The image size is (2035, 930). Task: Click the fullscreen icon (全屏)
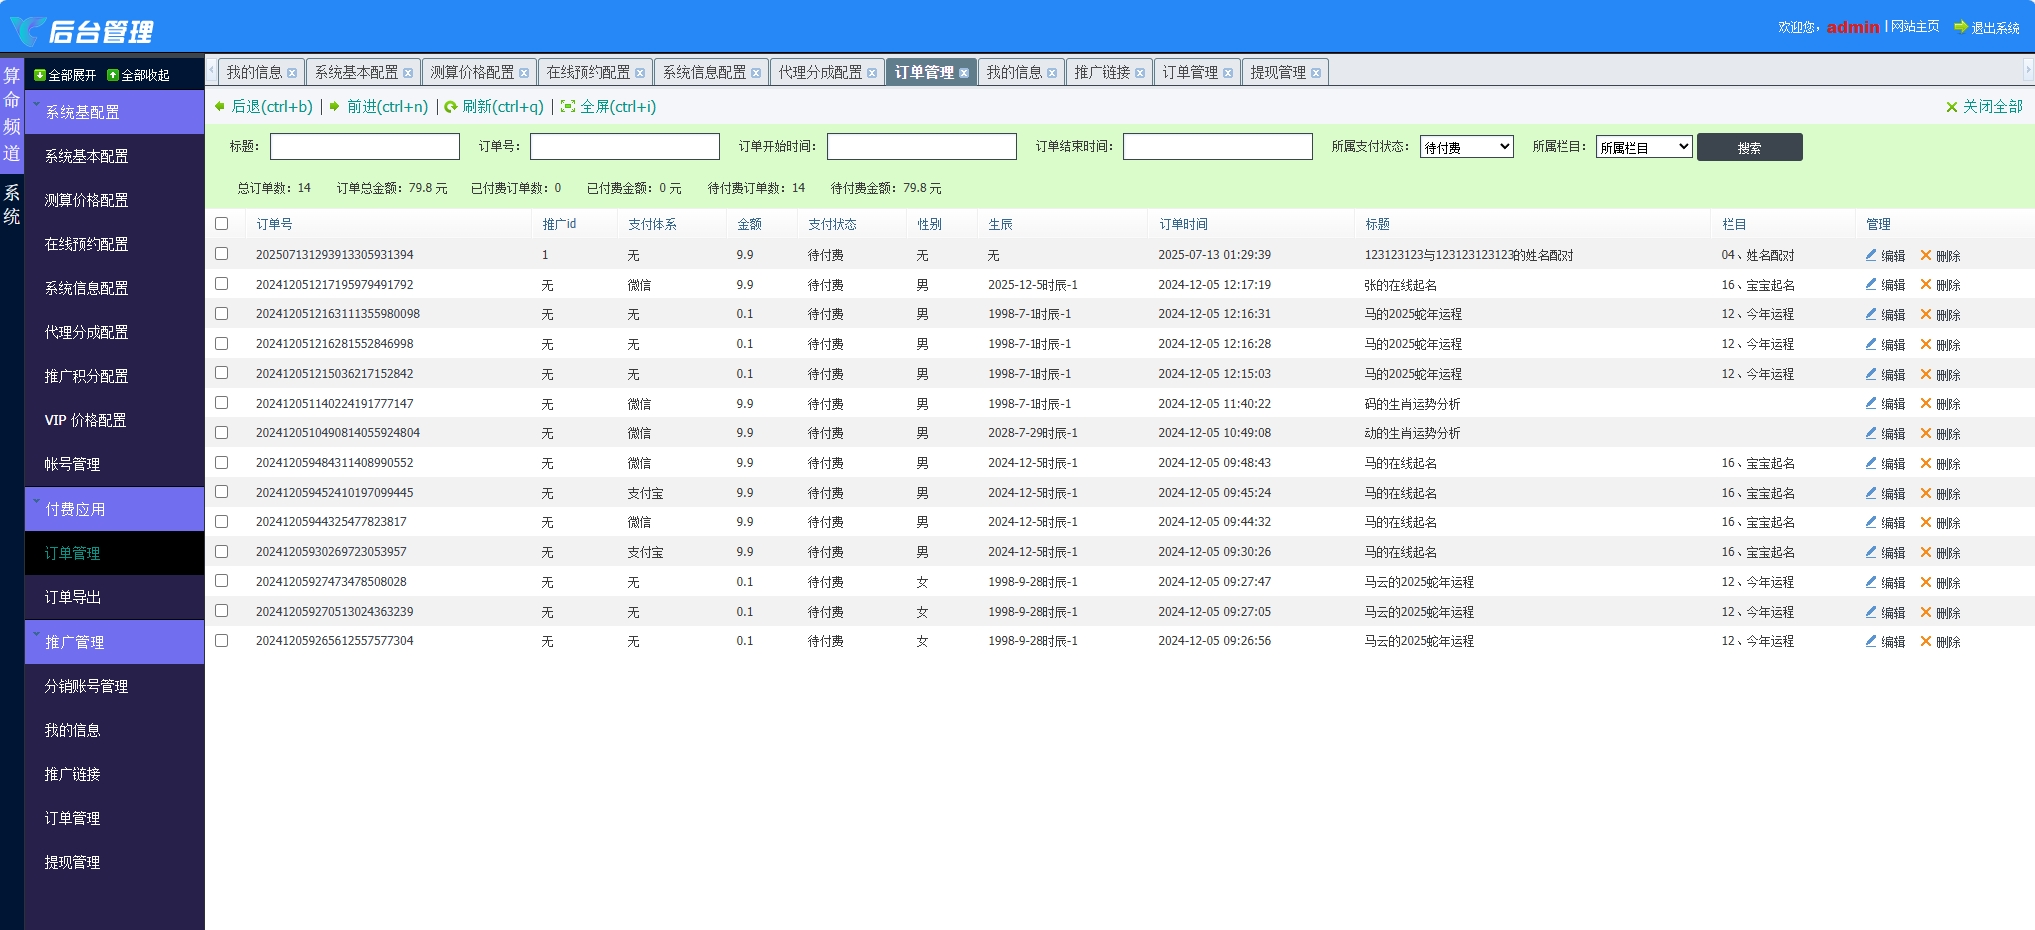click(x=568, y=107)
